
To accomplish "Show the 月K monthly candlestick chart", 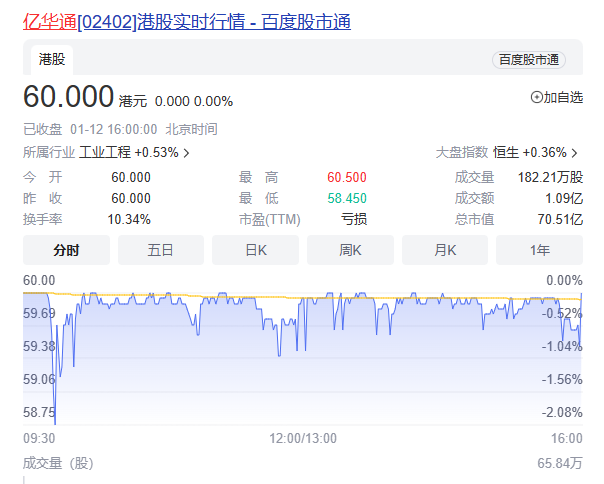I will [x=444, y=250].
